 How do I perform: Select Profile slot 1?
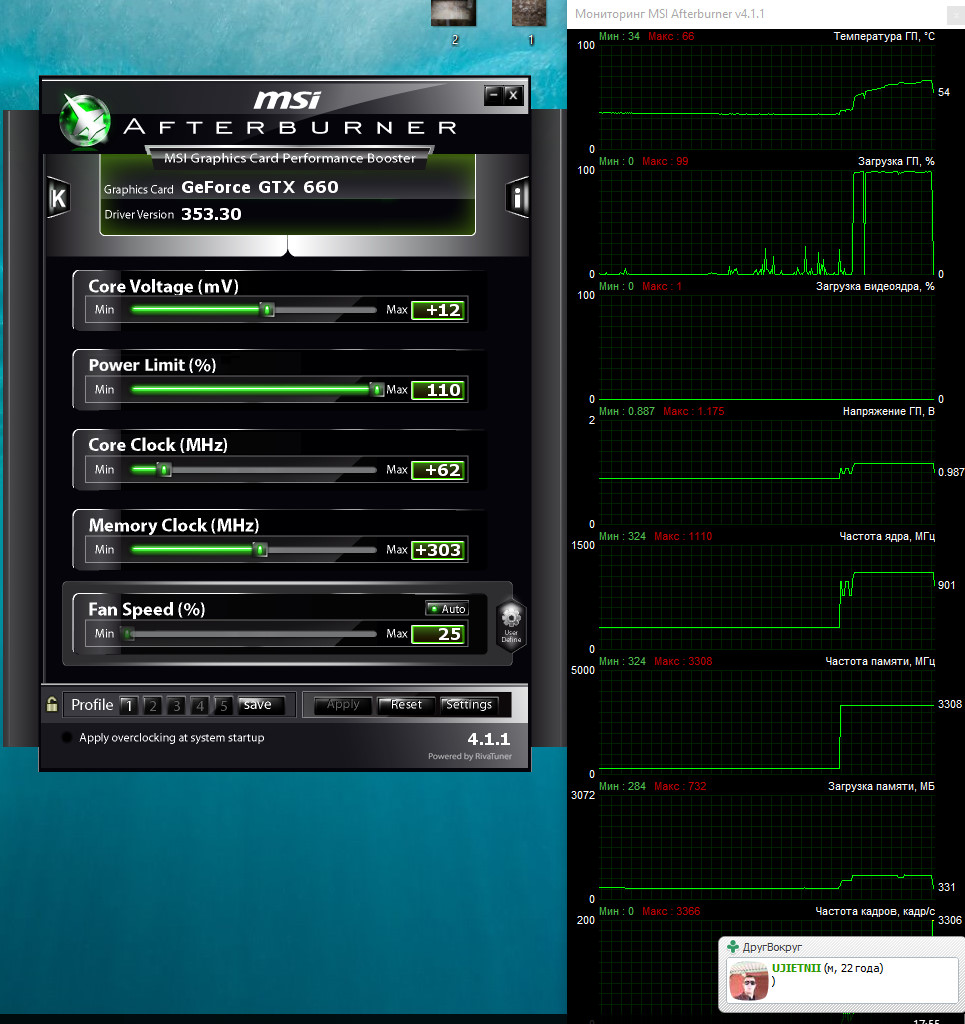(x=129, y=705)
